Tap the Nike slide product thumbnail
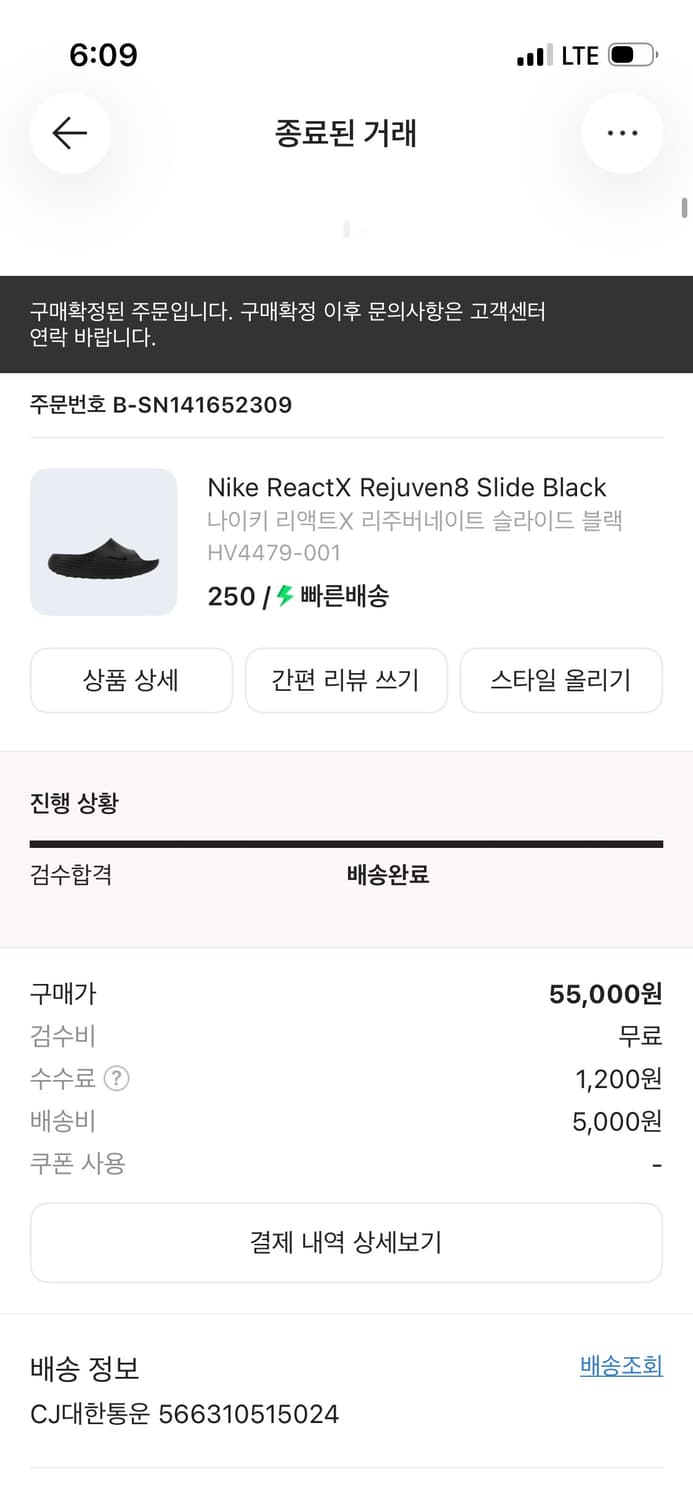This screenshot has height=1500, width=693. click(x=103, y=542)
